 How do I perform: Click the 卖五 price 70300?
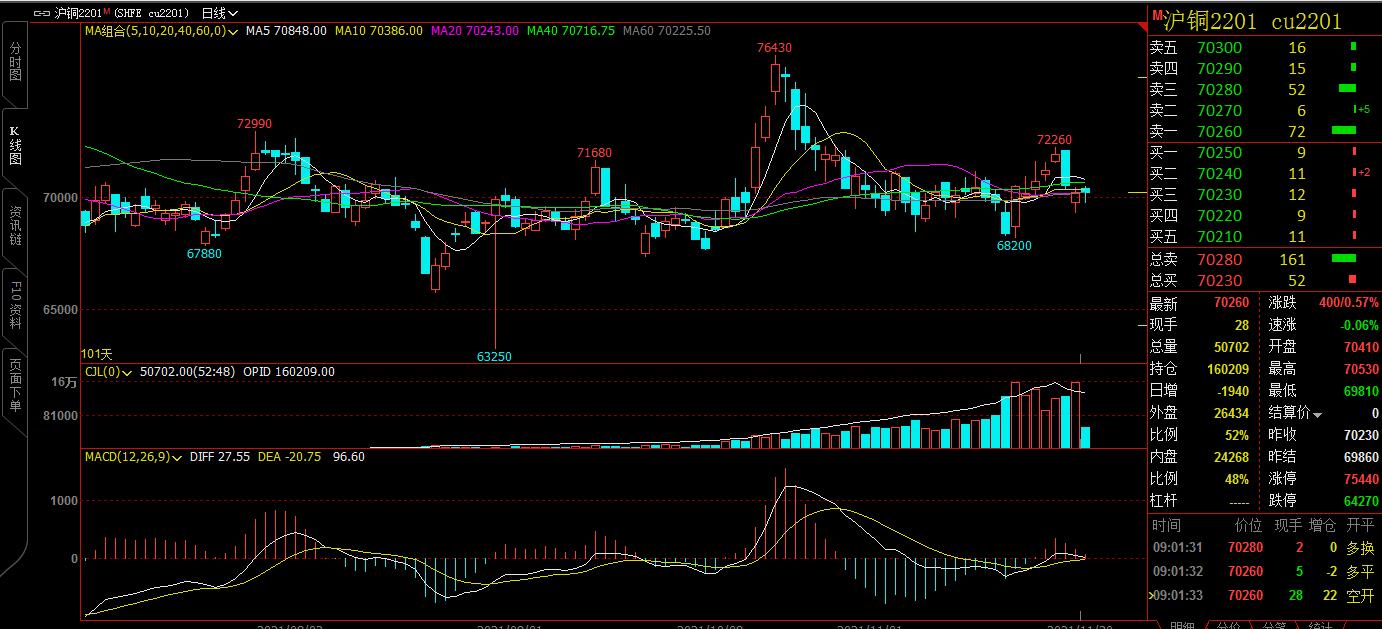[1219, 48]
